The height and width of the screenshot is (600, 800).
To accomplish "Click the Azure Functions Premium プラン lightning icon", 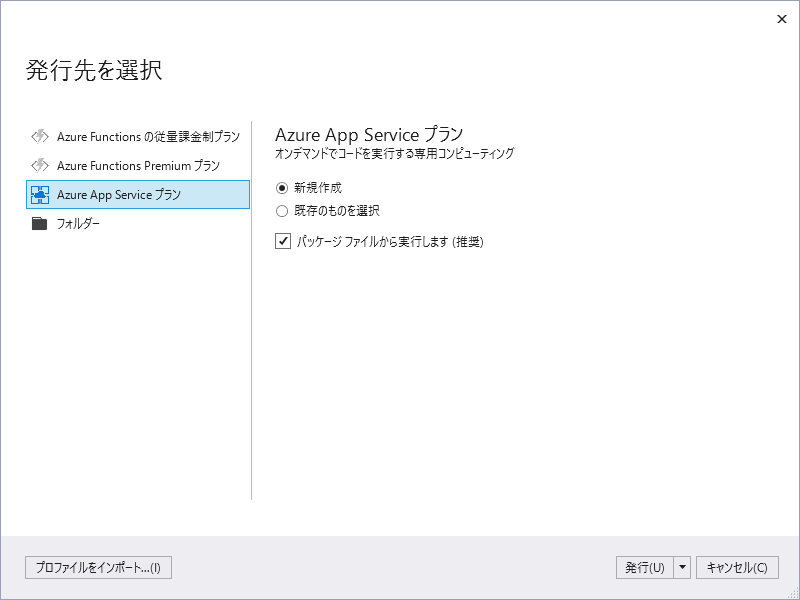I will pos(40,166).
